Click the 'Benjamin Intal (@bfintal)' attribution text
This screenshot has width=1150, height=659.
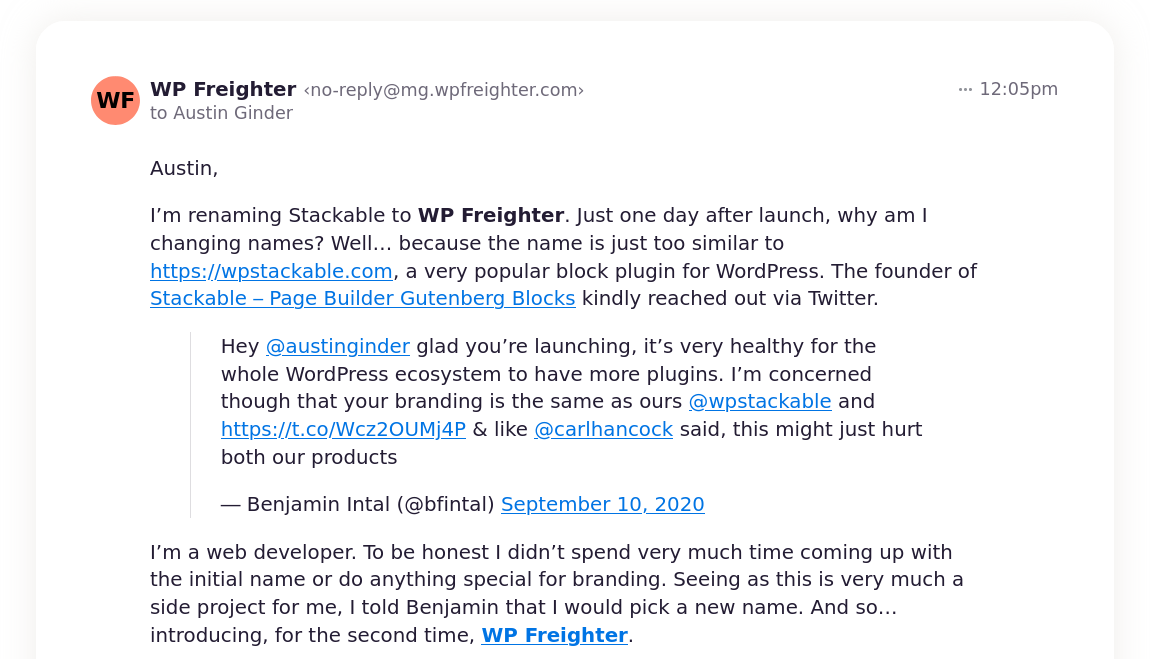pos(370,504)
